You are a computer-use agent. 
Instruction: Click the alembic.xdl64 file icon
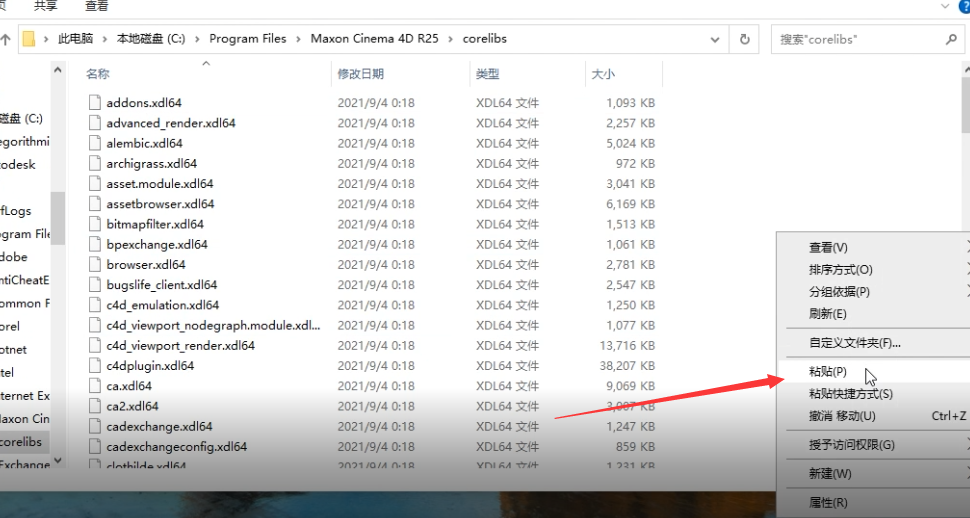click(95, 143)
